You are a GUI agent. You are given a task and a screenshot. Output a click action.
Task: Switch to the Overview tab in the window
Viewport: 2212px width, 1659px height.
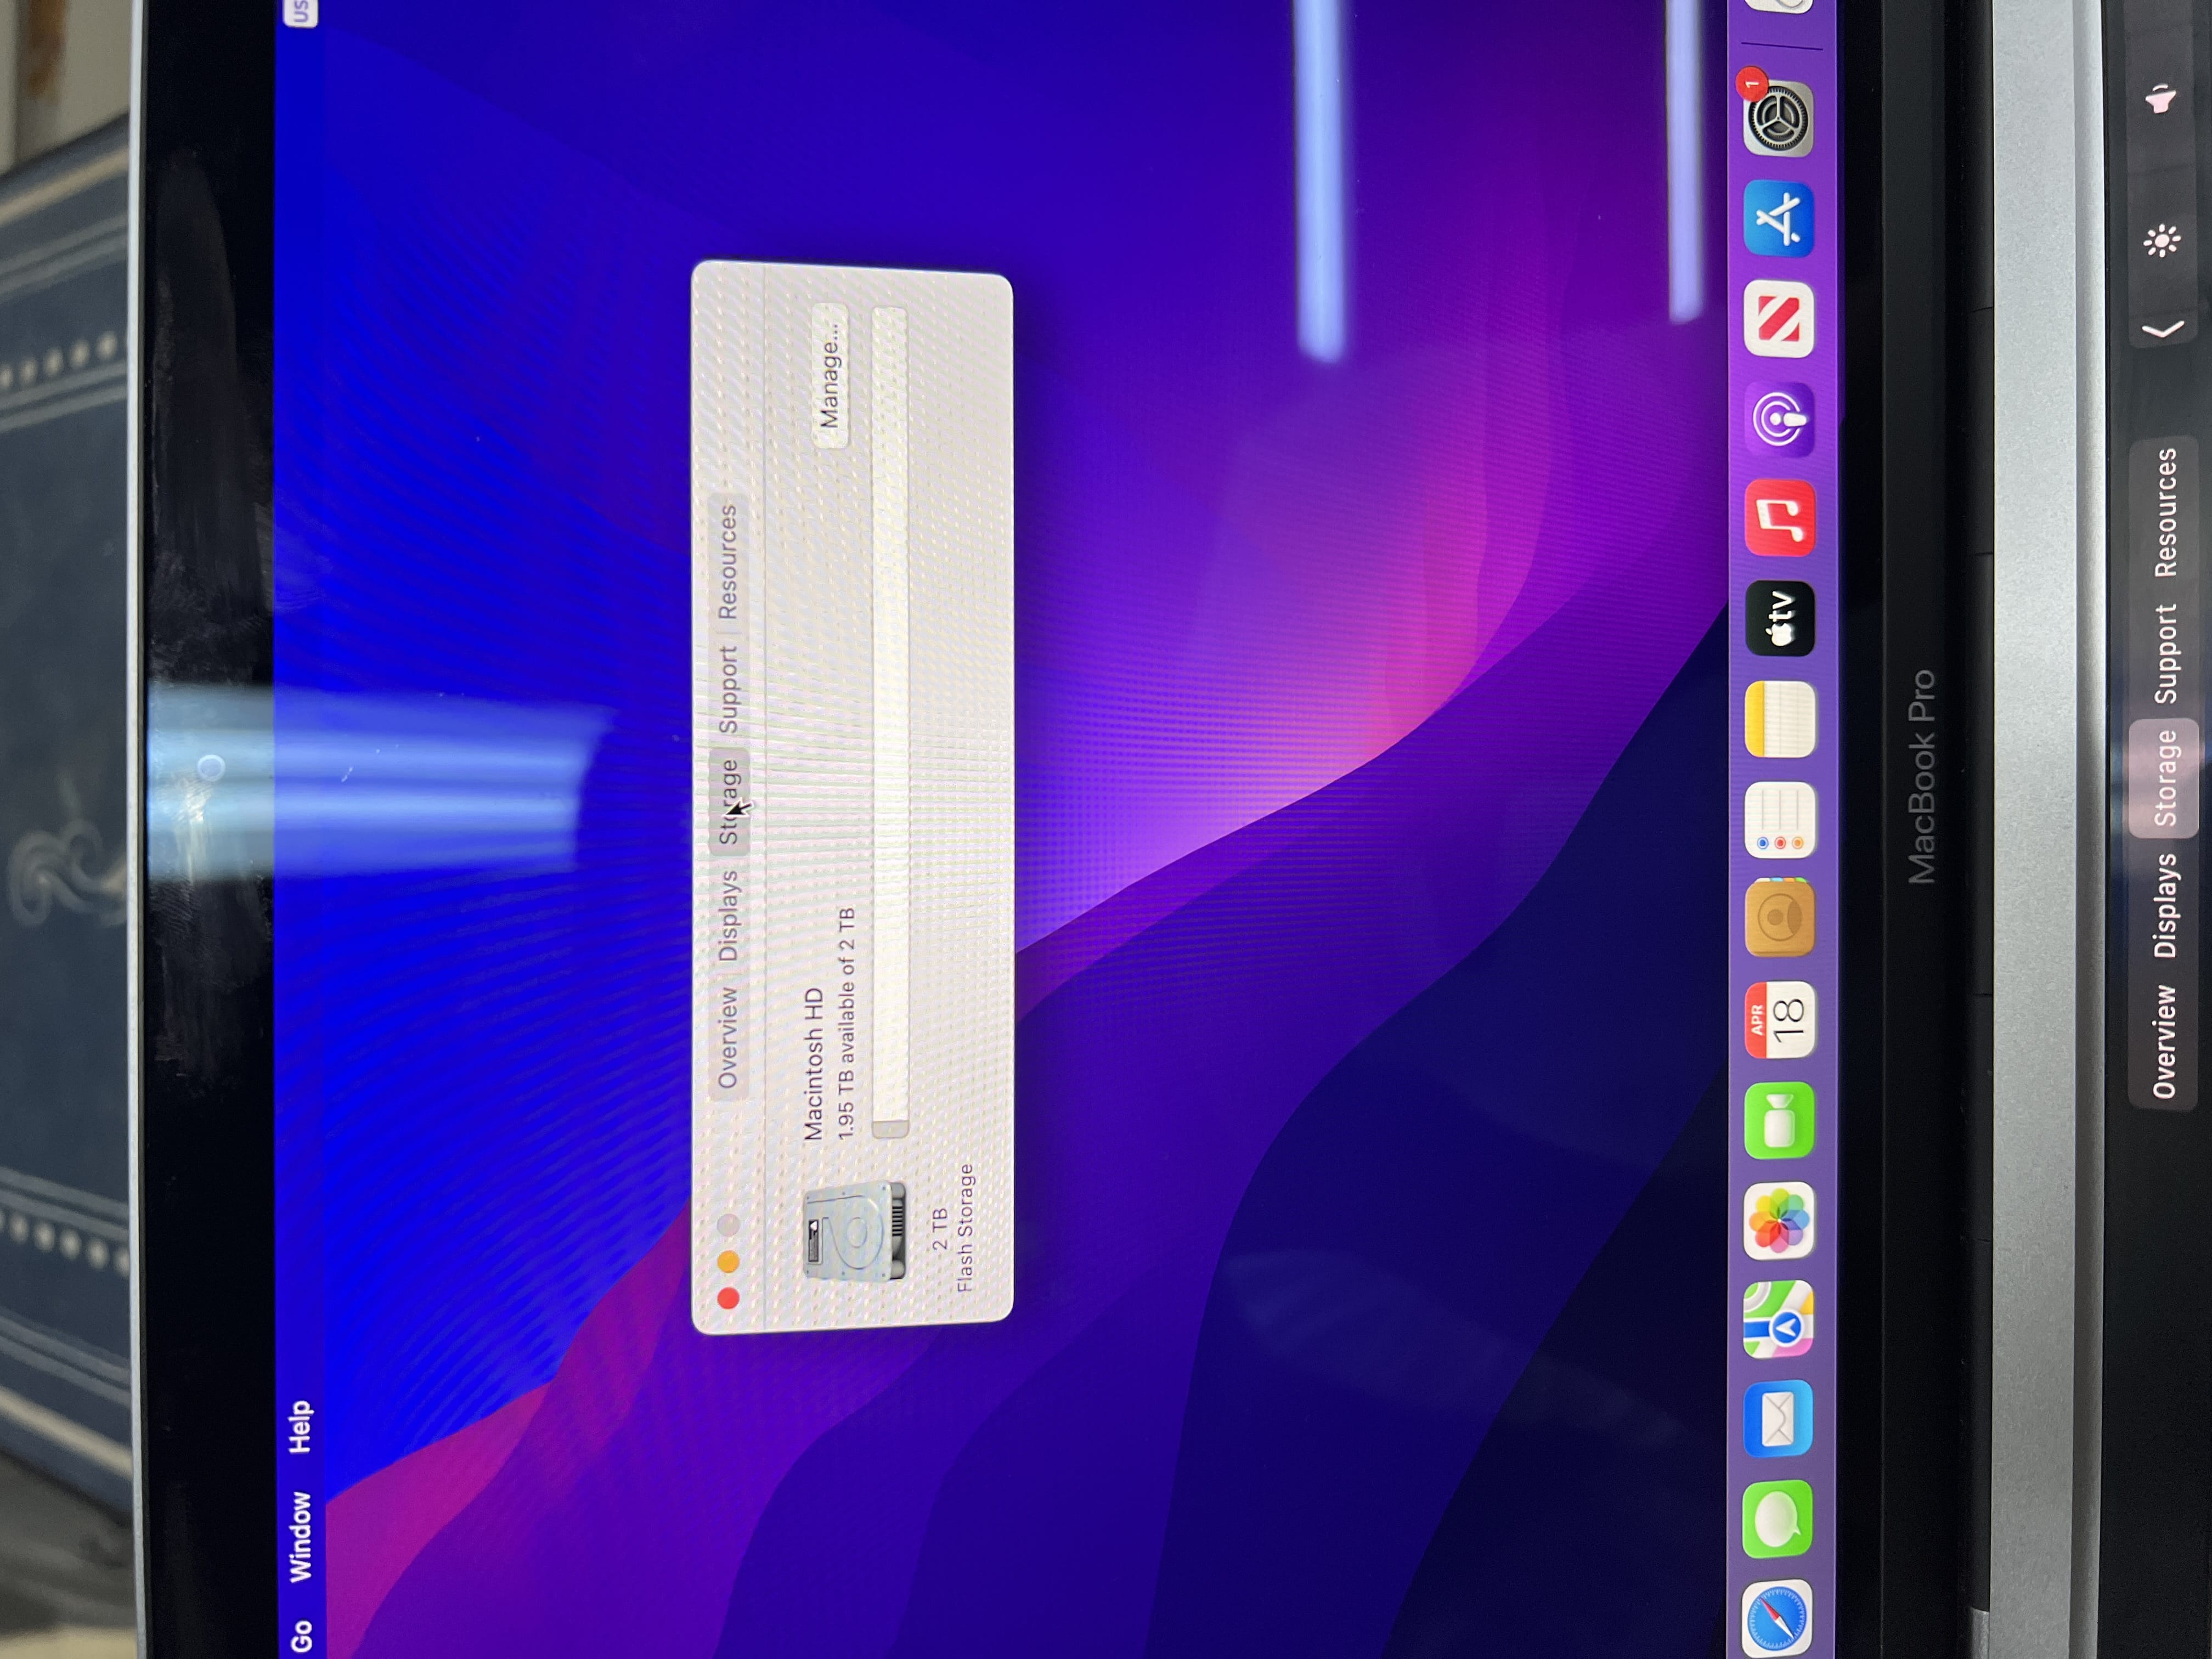point(727,1038)
